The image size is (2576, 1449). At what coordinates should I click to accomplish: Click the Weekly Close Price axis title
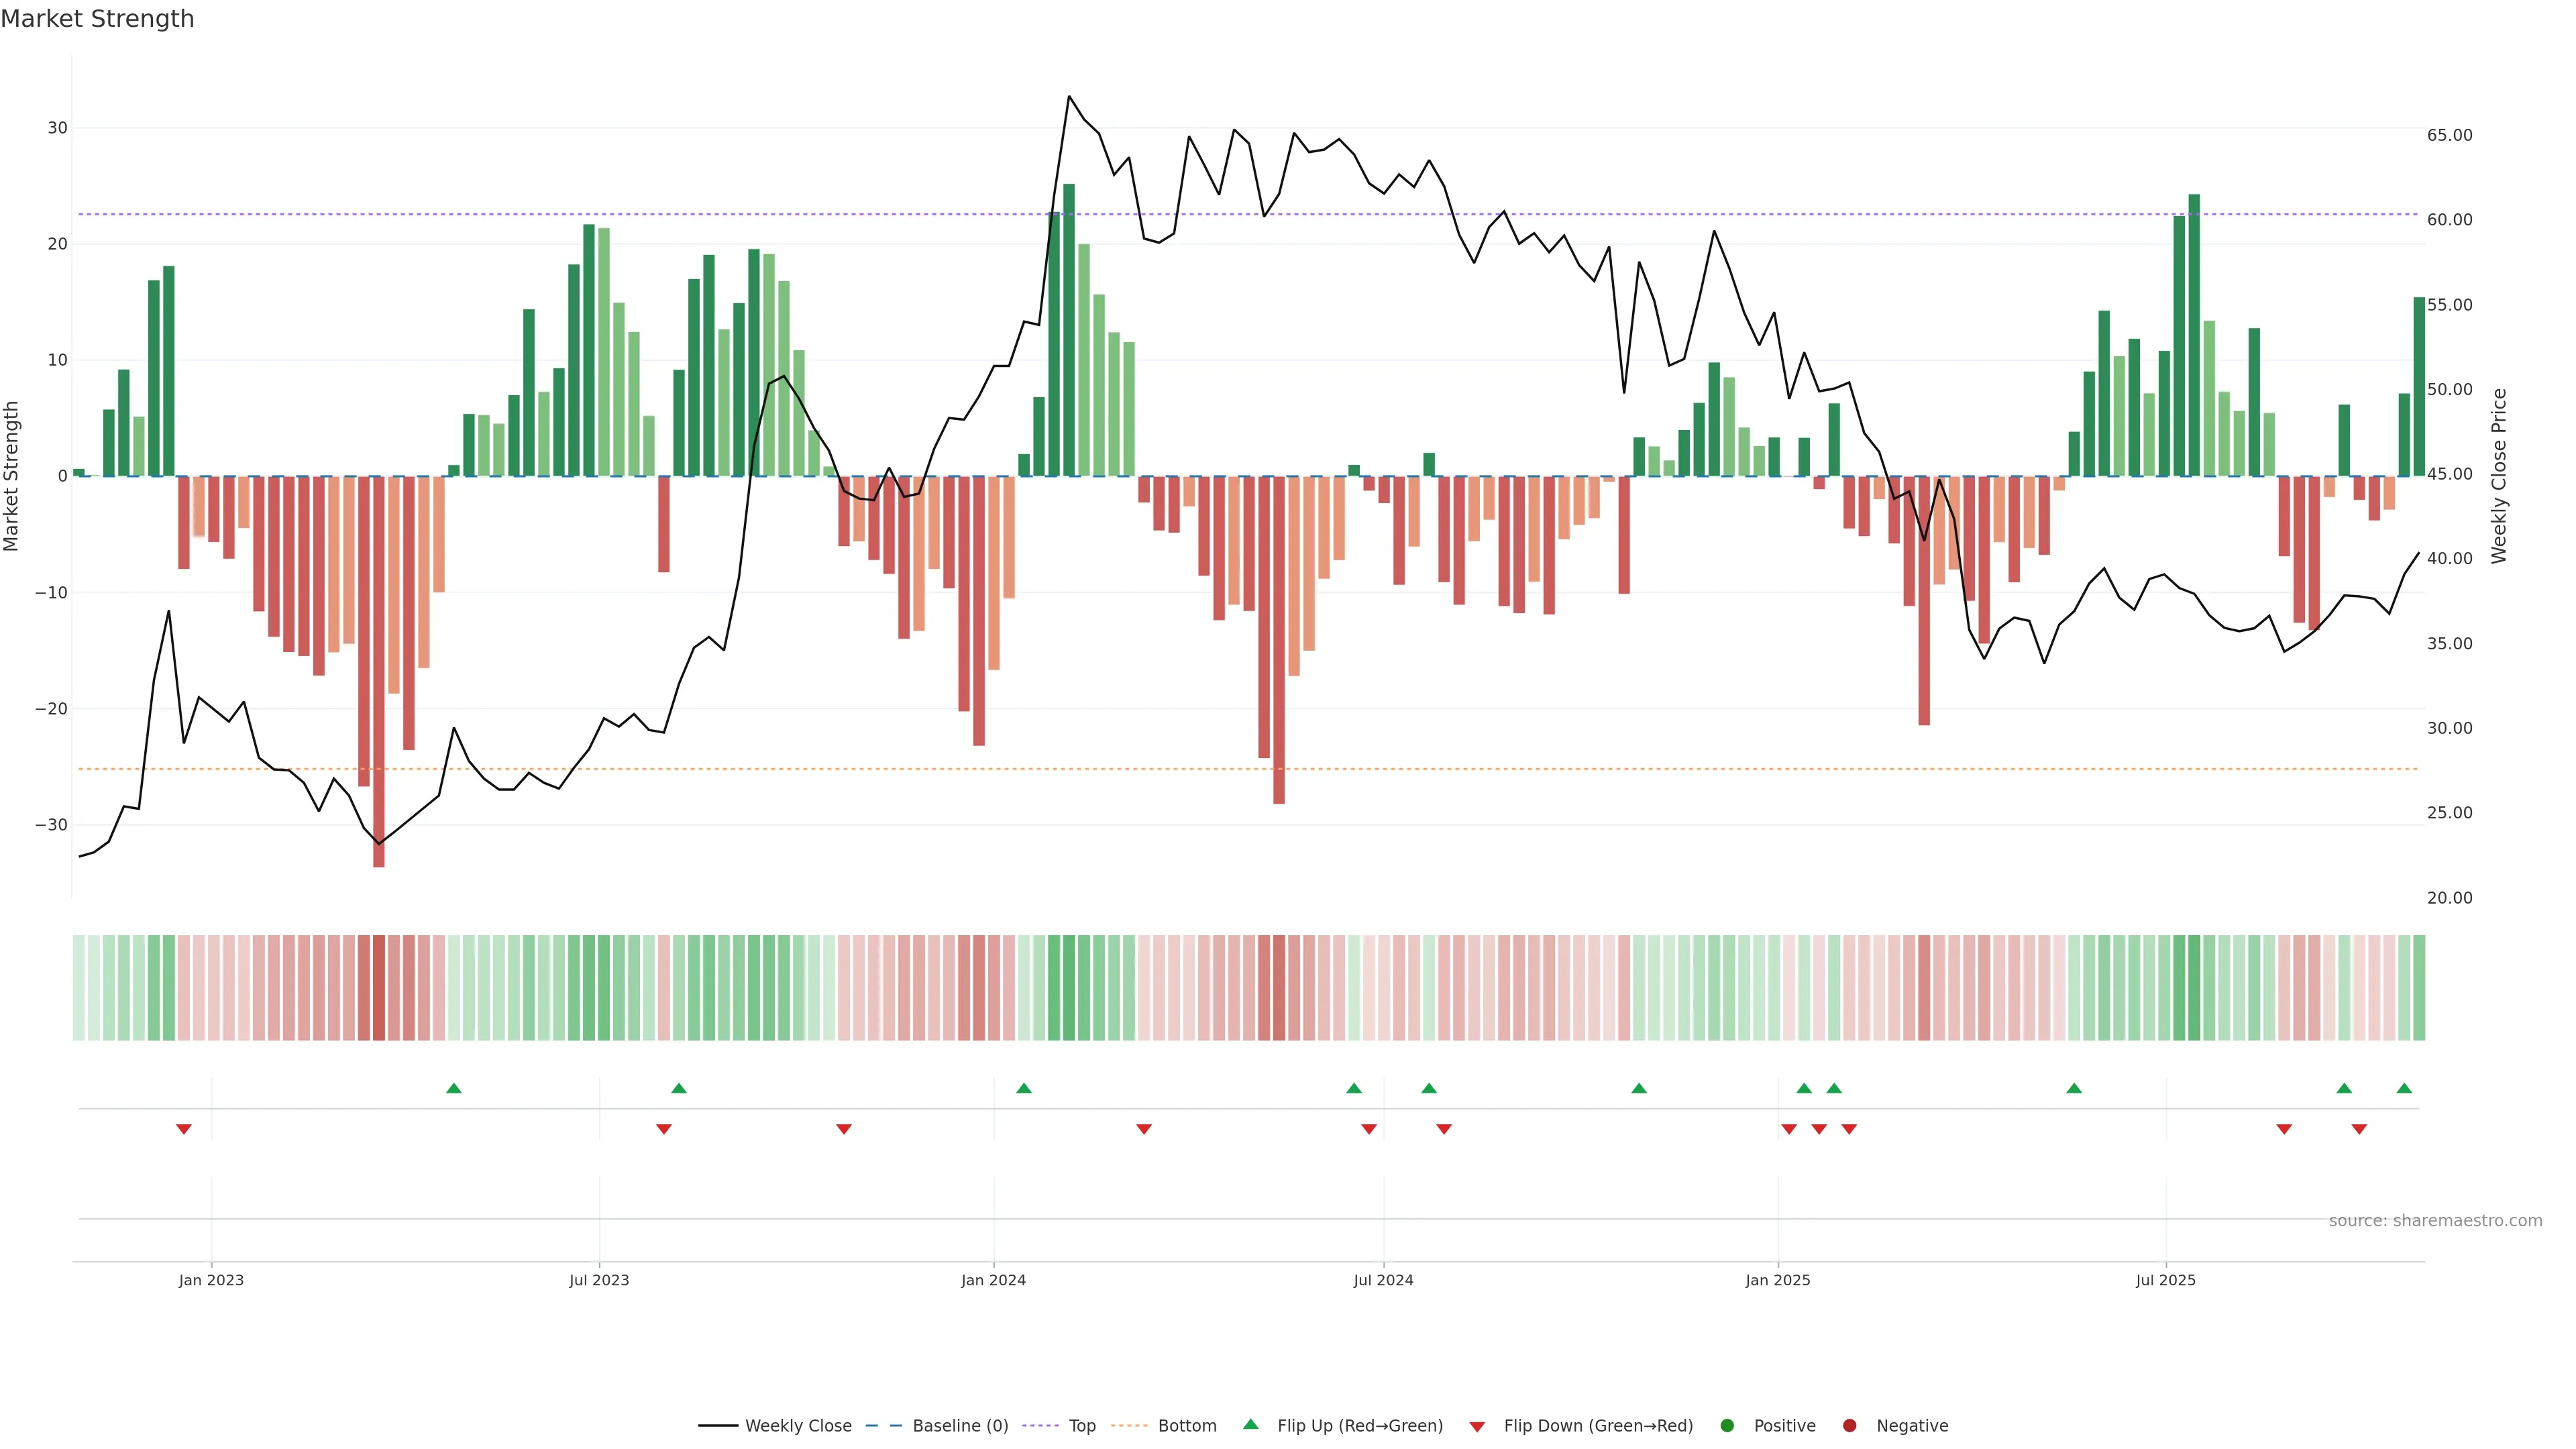coord(2499,476)
